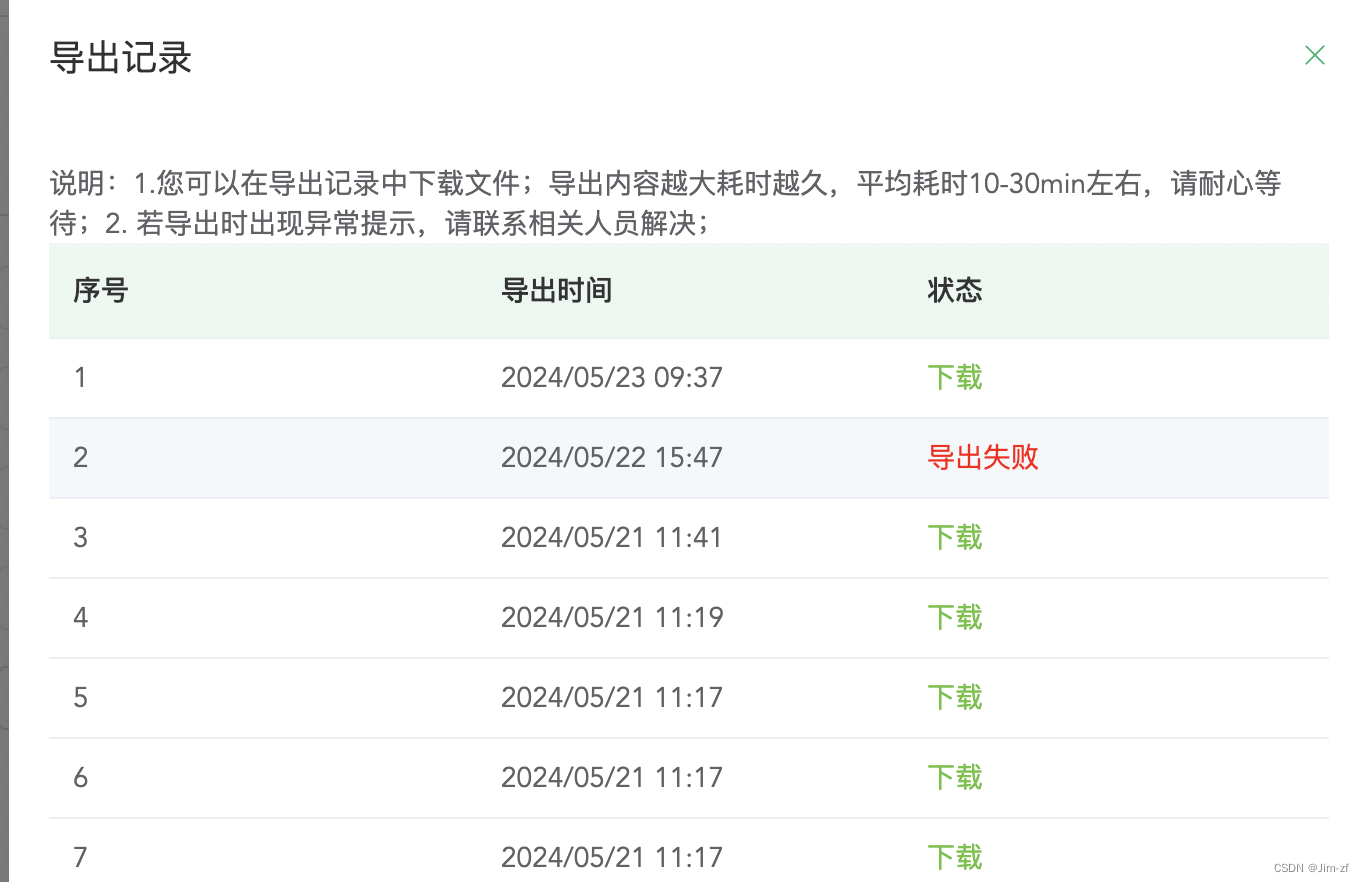Download the export dated 2024/05/21 11:19

(x=954, y=617)
